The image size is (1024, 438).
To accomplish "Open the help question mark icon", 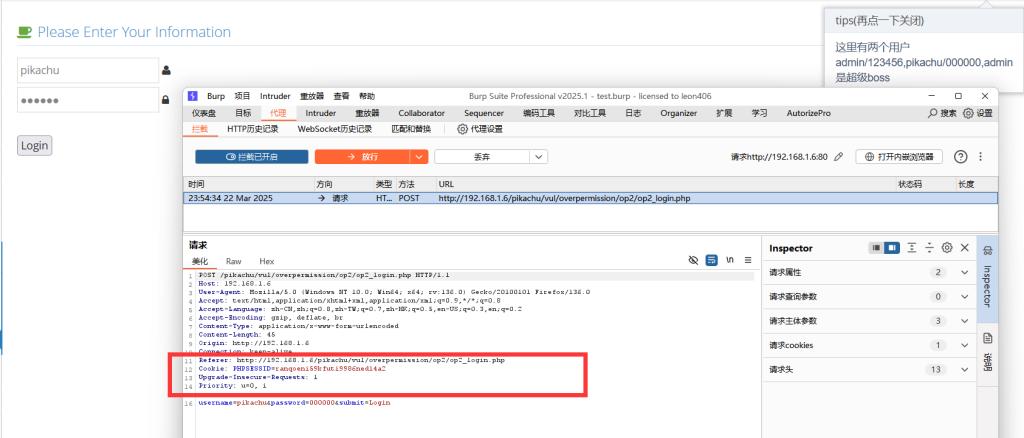I will [x=960, y=157].
